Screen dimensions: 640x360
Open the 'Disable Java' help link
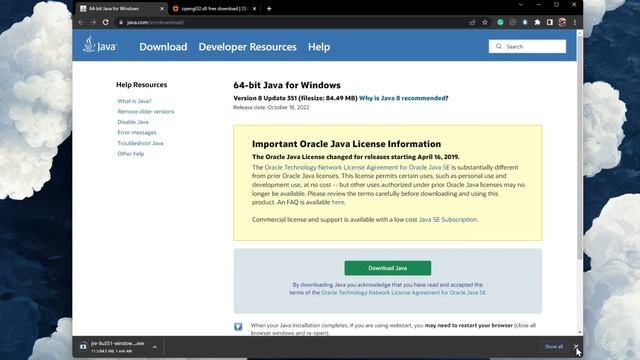coord(133,122)
